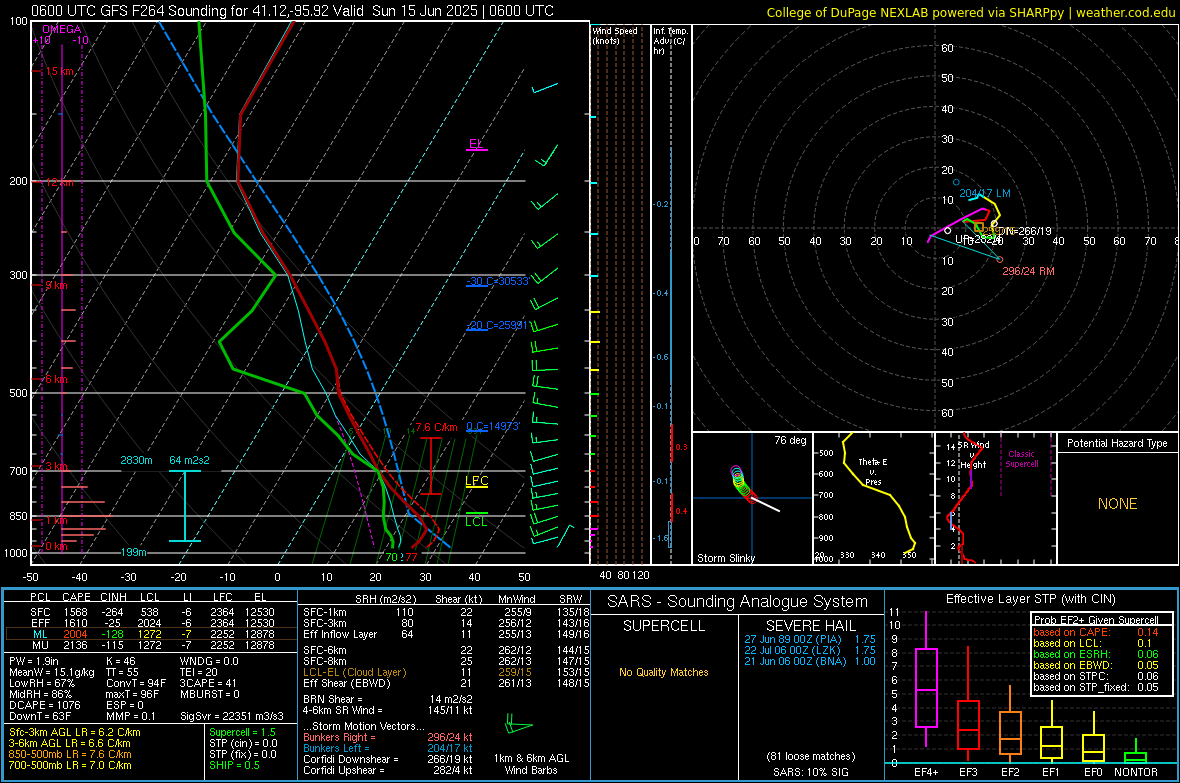Click the 'Prob EF2+ Given Supercell' legend header
1180x783 pixels.
pyautogui.click(x=1096, y=620)
